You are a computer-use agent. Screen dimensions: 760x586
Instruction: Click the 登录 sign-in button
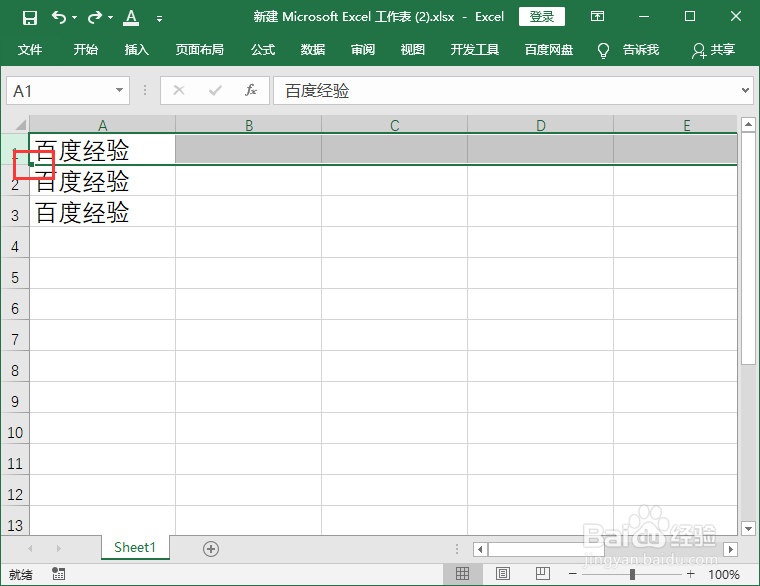click(x=541, y=16)
